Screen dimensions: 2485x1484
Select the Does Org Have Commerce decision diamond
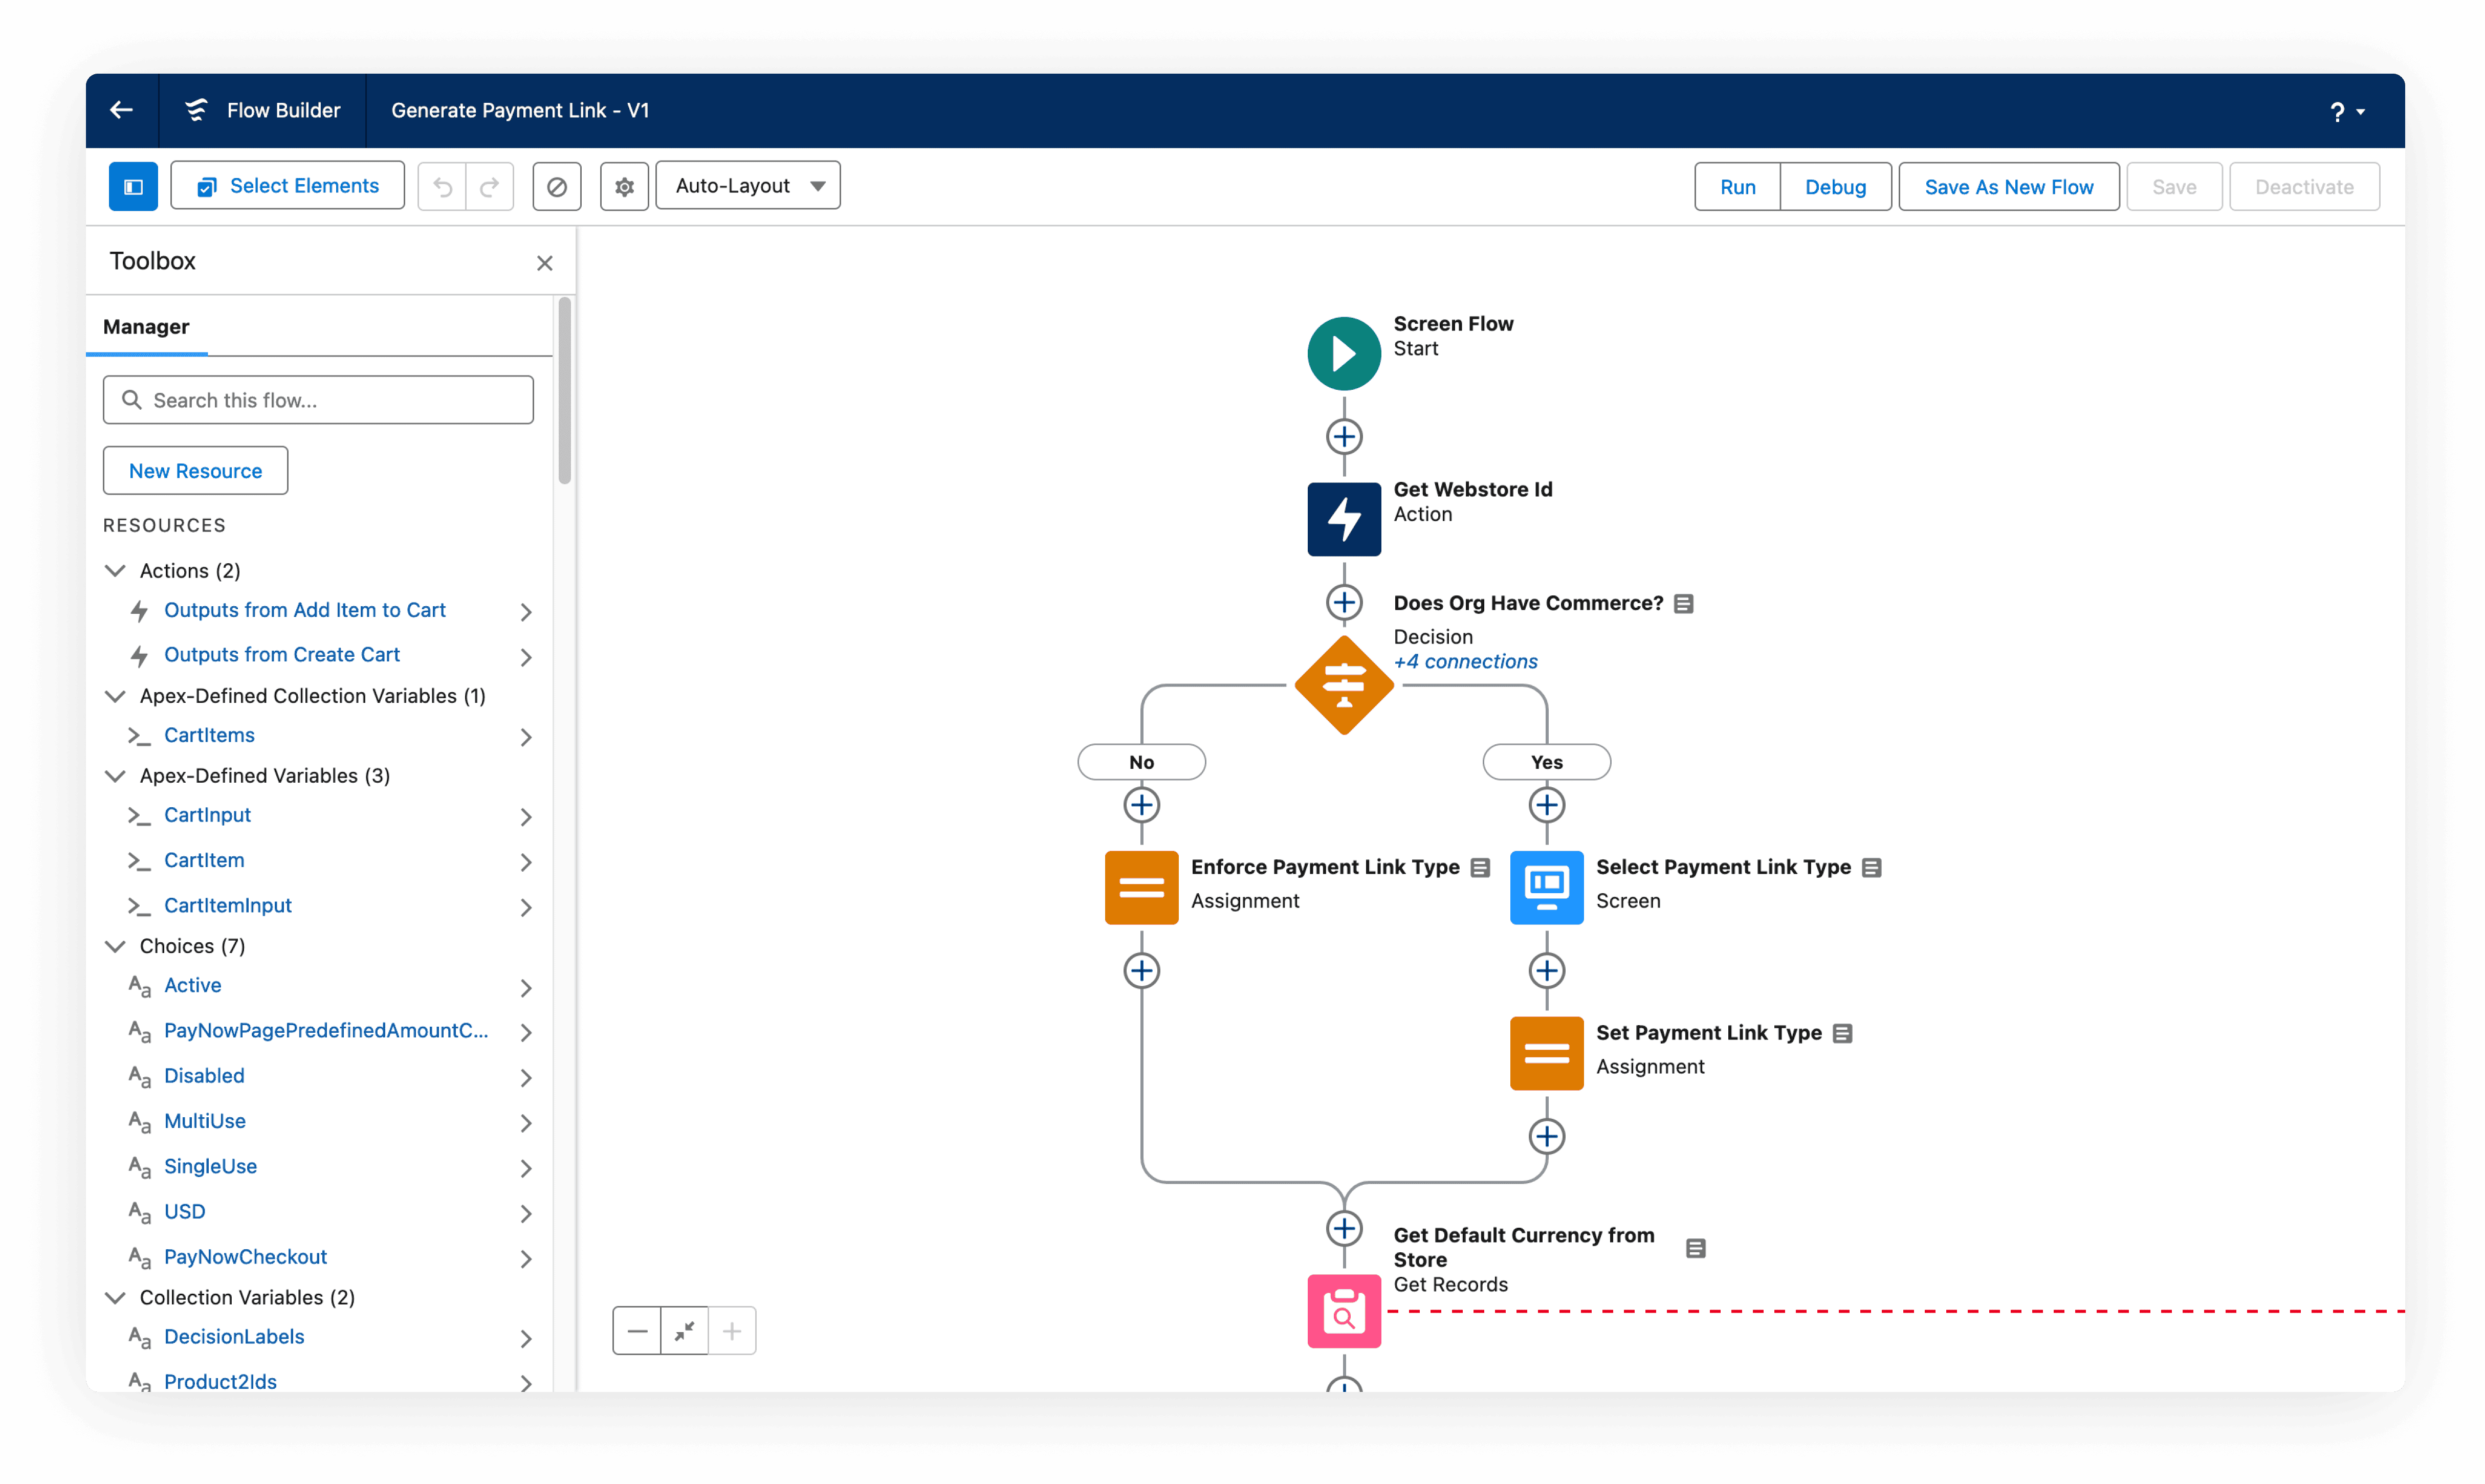(x=1343, y=685)
